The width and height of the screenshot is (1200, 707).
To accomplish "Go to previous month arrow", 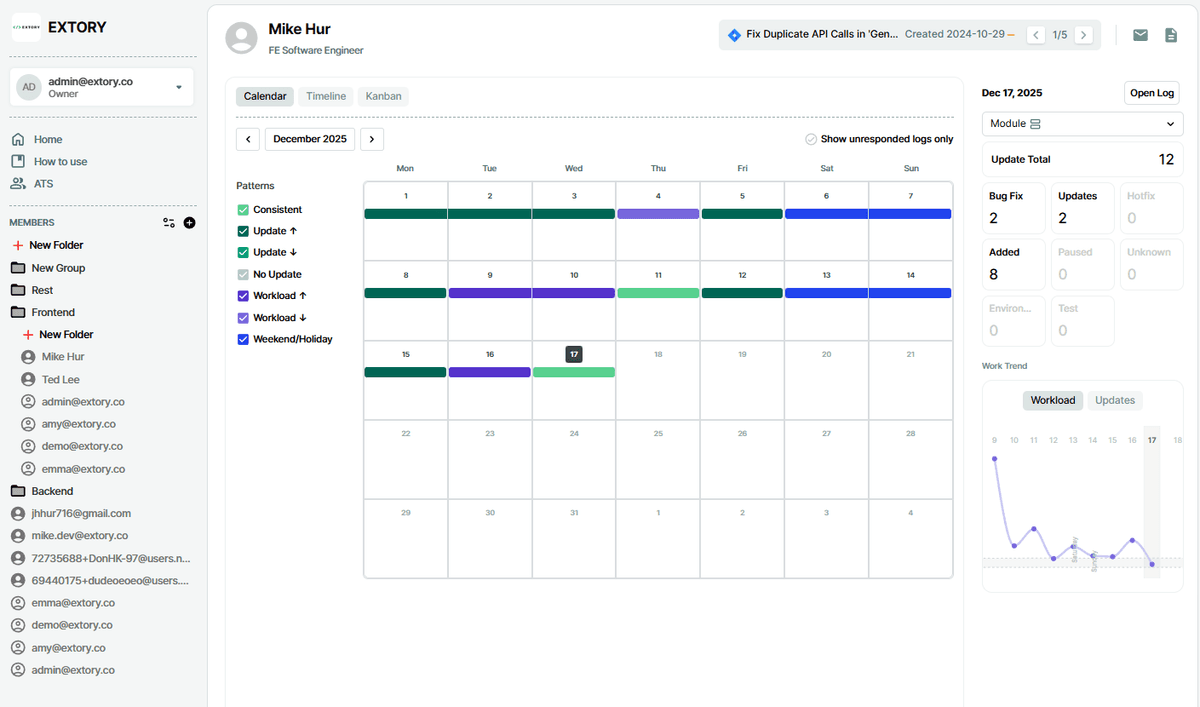I will [x=248, y=139].
